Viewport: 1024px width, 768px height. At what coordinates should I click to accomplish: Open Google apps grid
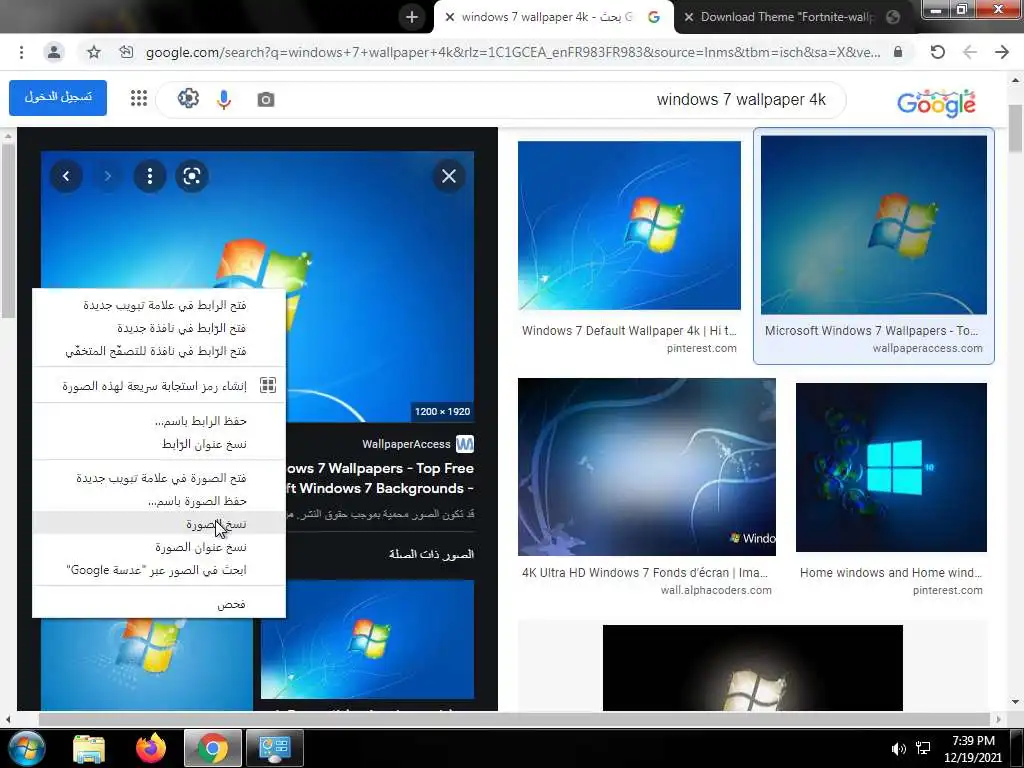(x=138, y=99)
